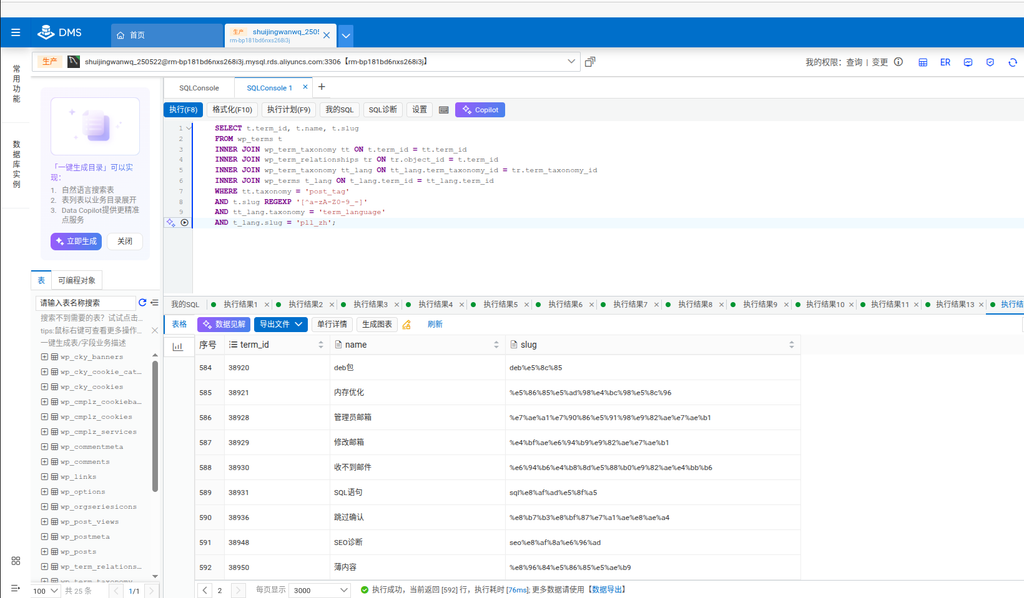Image resolution: width=1024 pixels, height=598 pixels.
Task: Sort by name column
Action: pos(496,345)
